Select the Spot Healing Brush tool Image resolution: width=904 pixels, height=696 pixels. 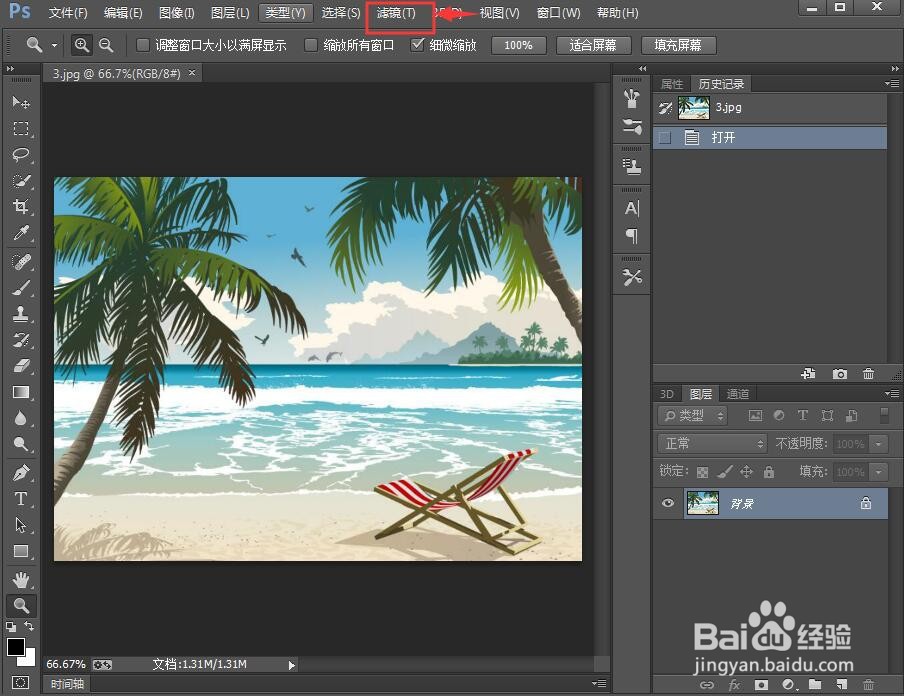tap(21, 262)
